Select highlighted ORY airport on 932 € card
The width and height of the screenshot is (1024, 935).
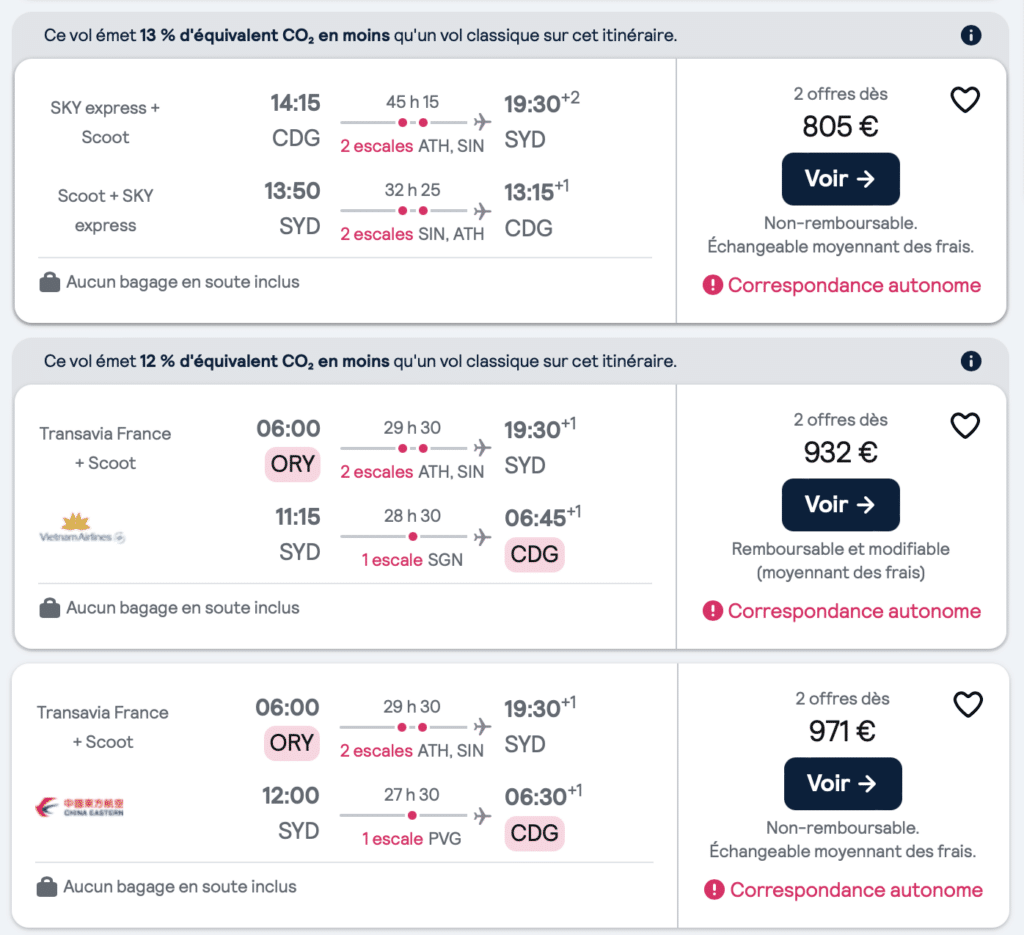point(293,464)
